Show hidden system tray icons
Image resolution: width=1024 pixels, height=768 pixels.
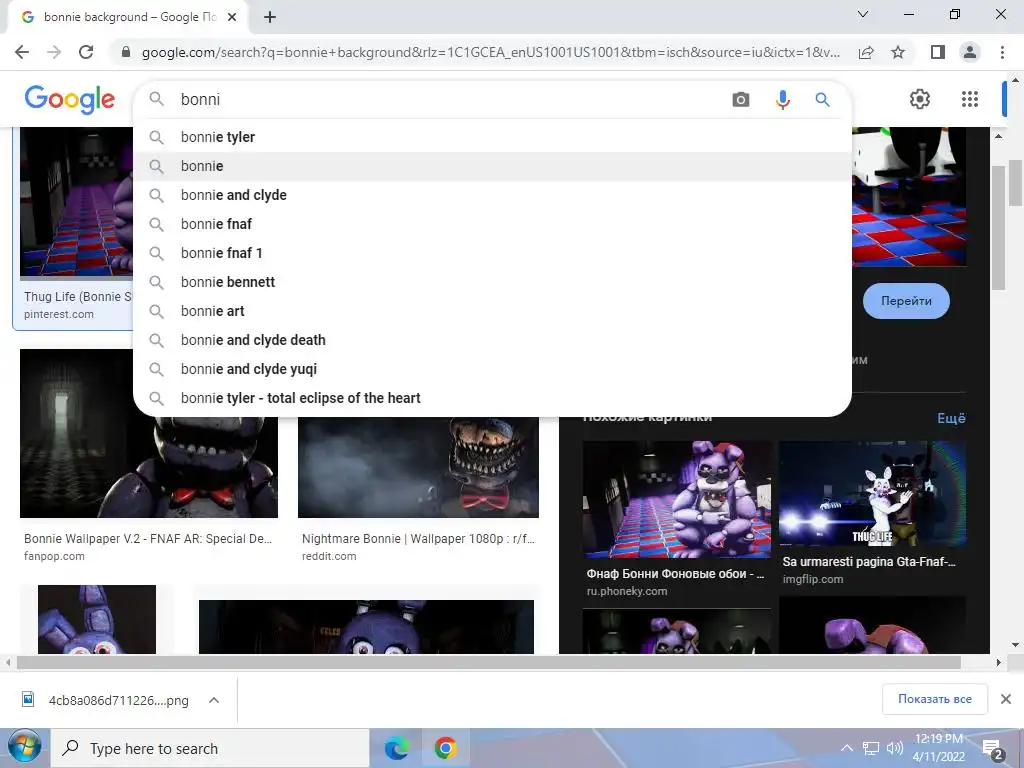(x=846, y=748)
